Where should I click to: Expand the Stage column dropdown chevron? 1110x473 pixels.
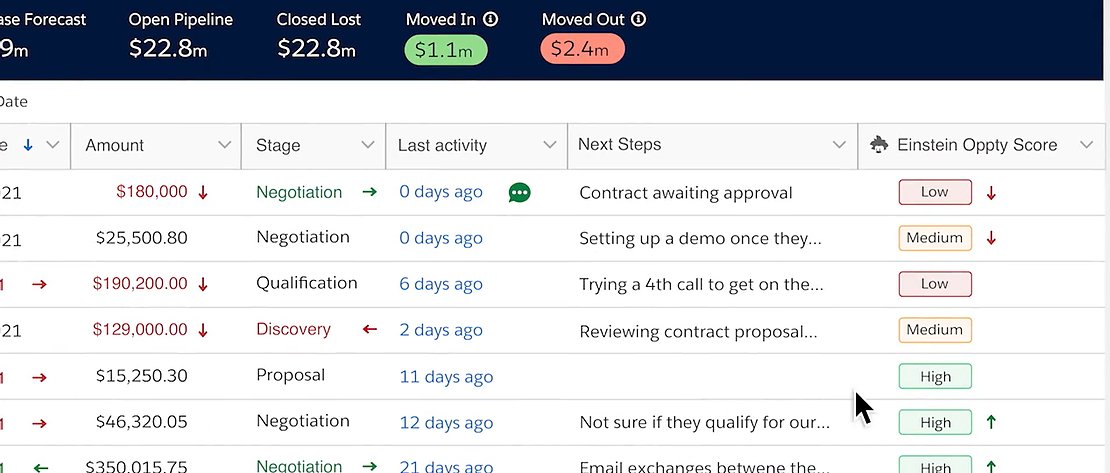[x=369, y=146]
